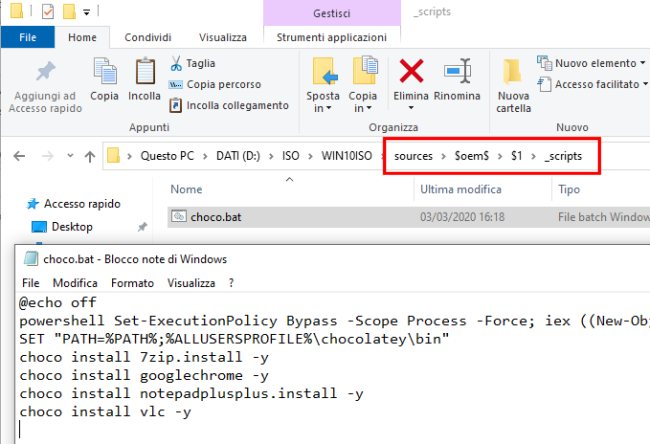
Task: Expand the chevron after sources
Action: pos(444,156)
